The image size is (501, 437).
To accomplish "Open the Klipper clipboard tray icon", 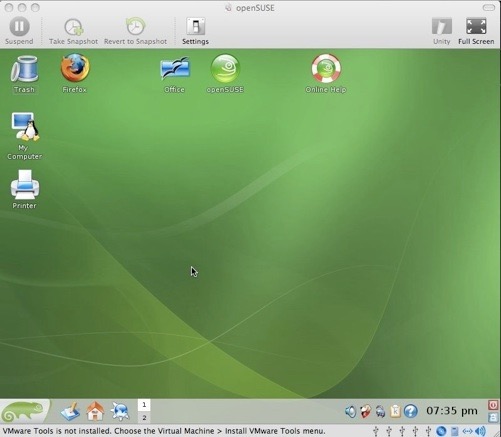I will click(x=395, y=412).
